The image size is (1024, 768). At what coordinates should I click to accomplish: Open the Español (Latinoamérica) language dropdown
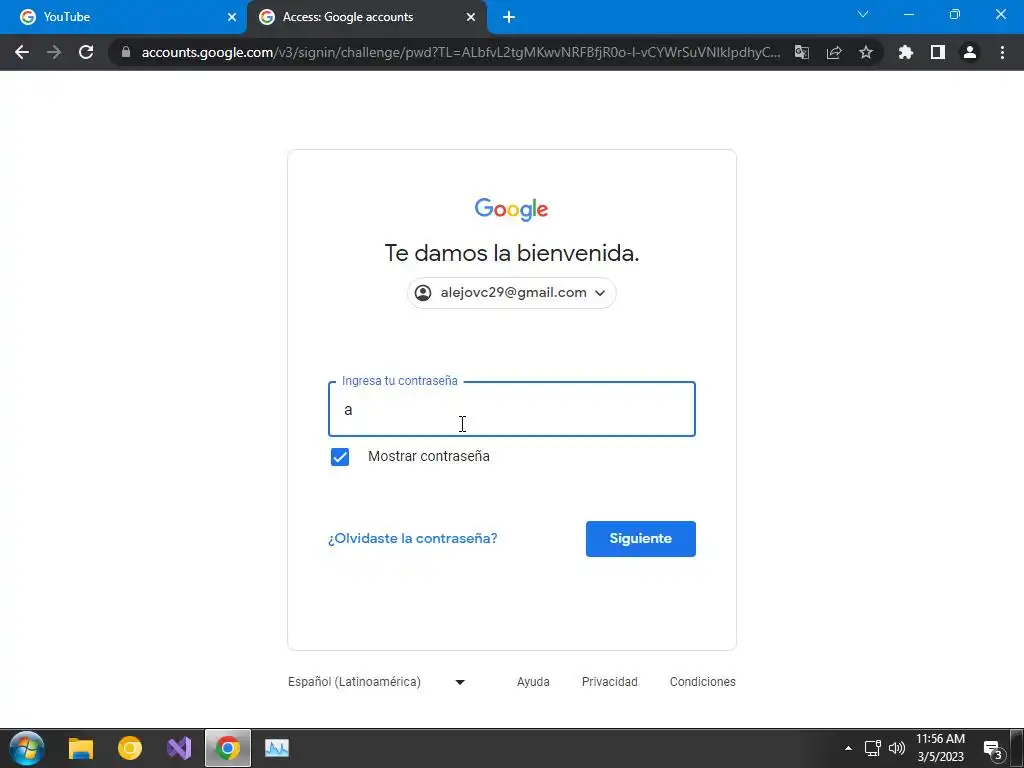pyautogui.click(x=376, y=682)
